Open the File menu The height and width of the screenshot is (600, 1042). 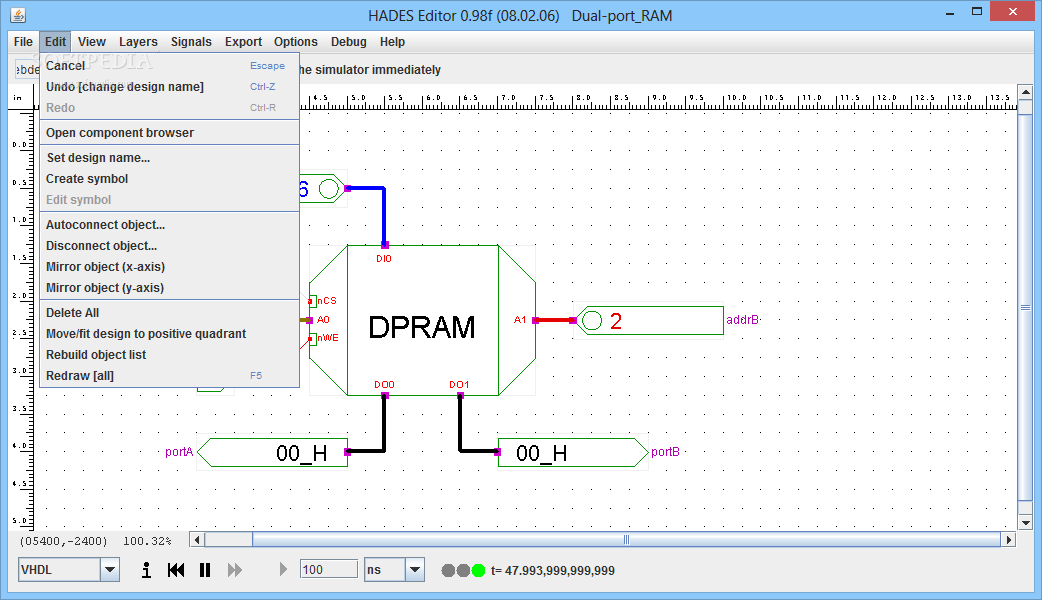pyautogui.click(x=23, y=42)
